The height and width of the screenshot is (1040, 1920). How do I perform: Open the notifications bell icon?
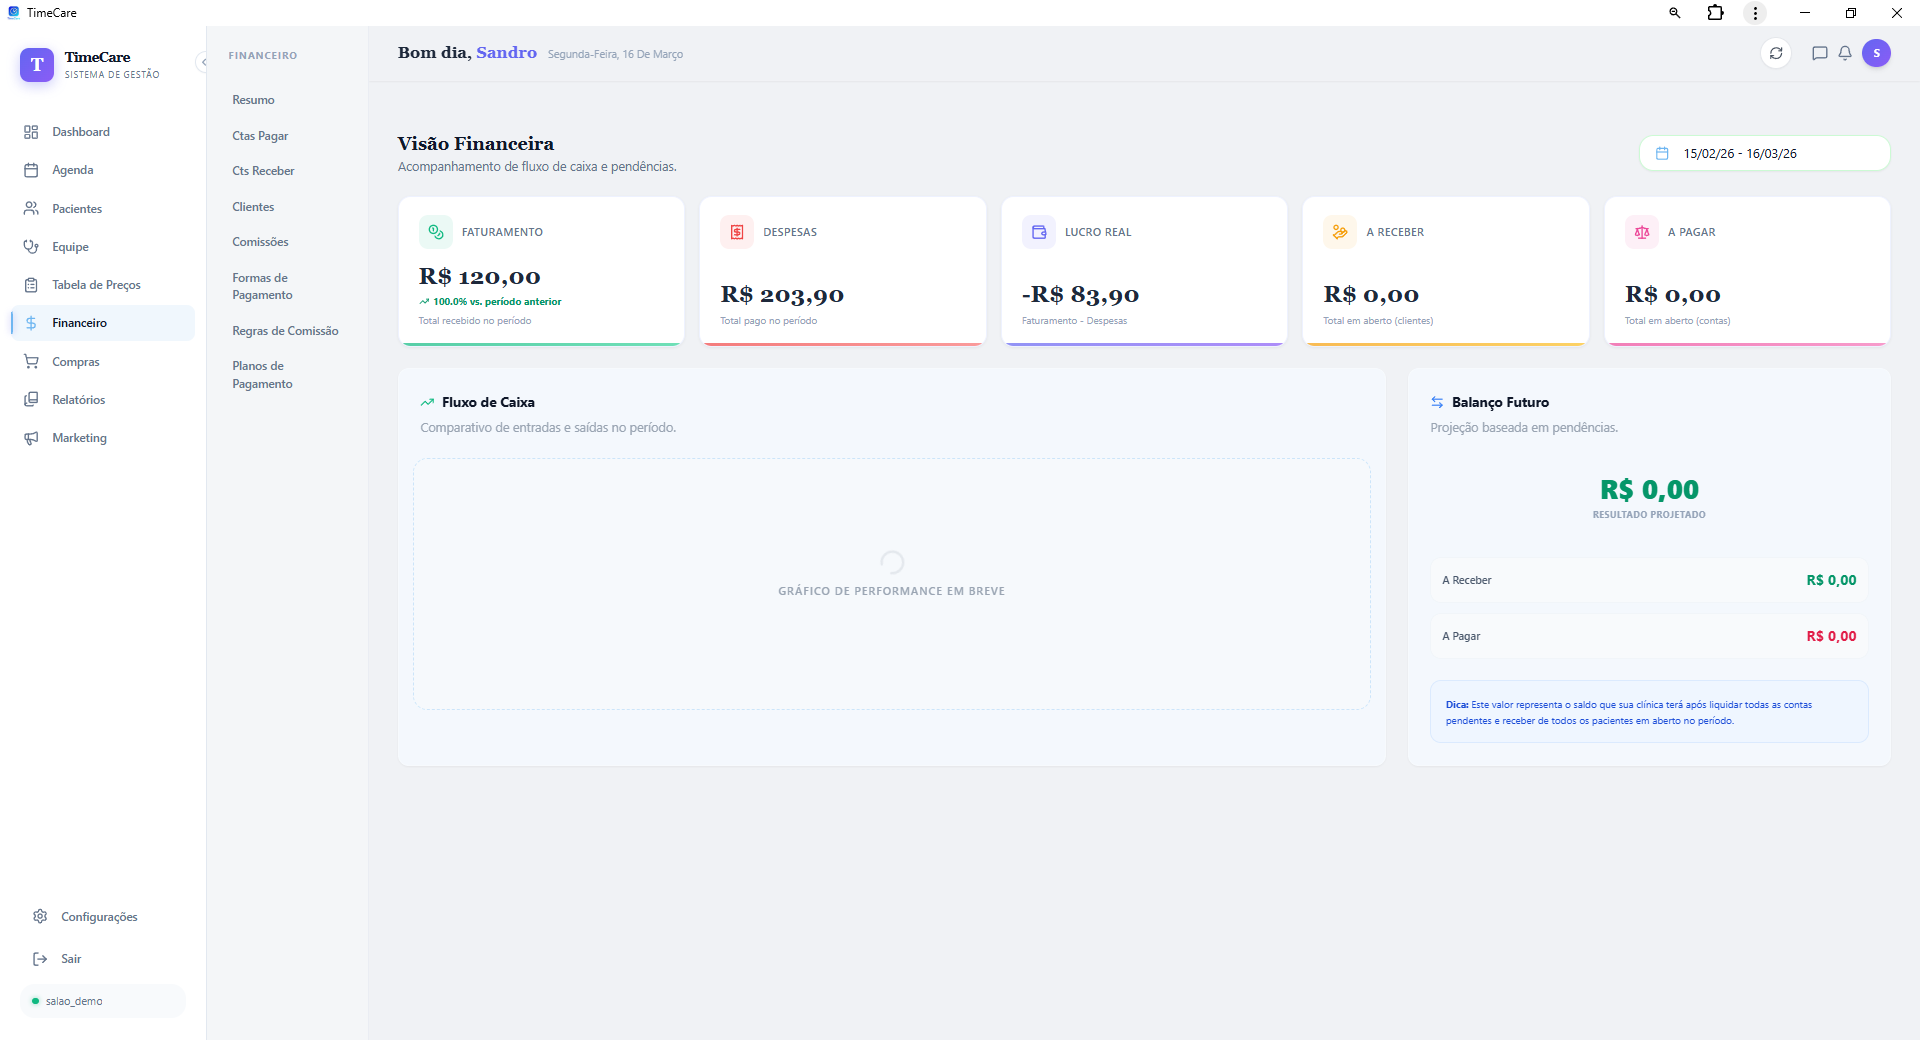coord(1845,53)
